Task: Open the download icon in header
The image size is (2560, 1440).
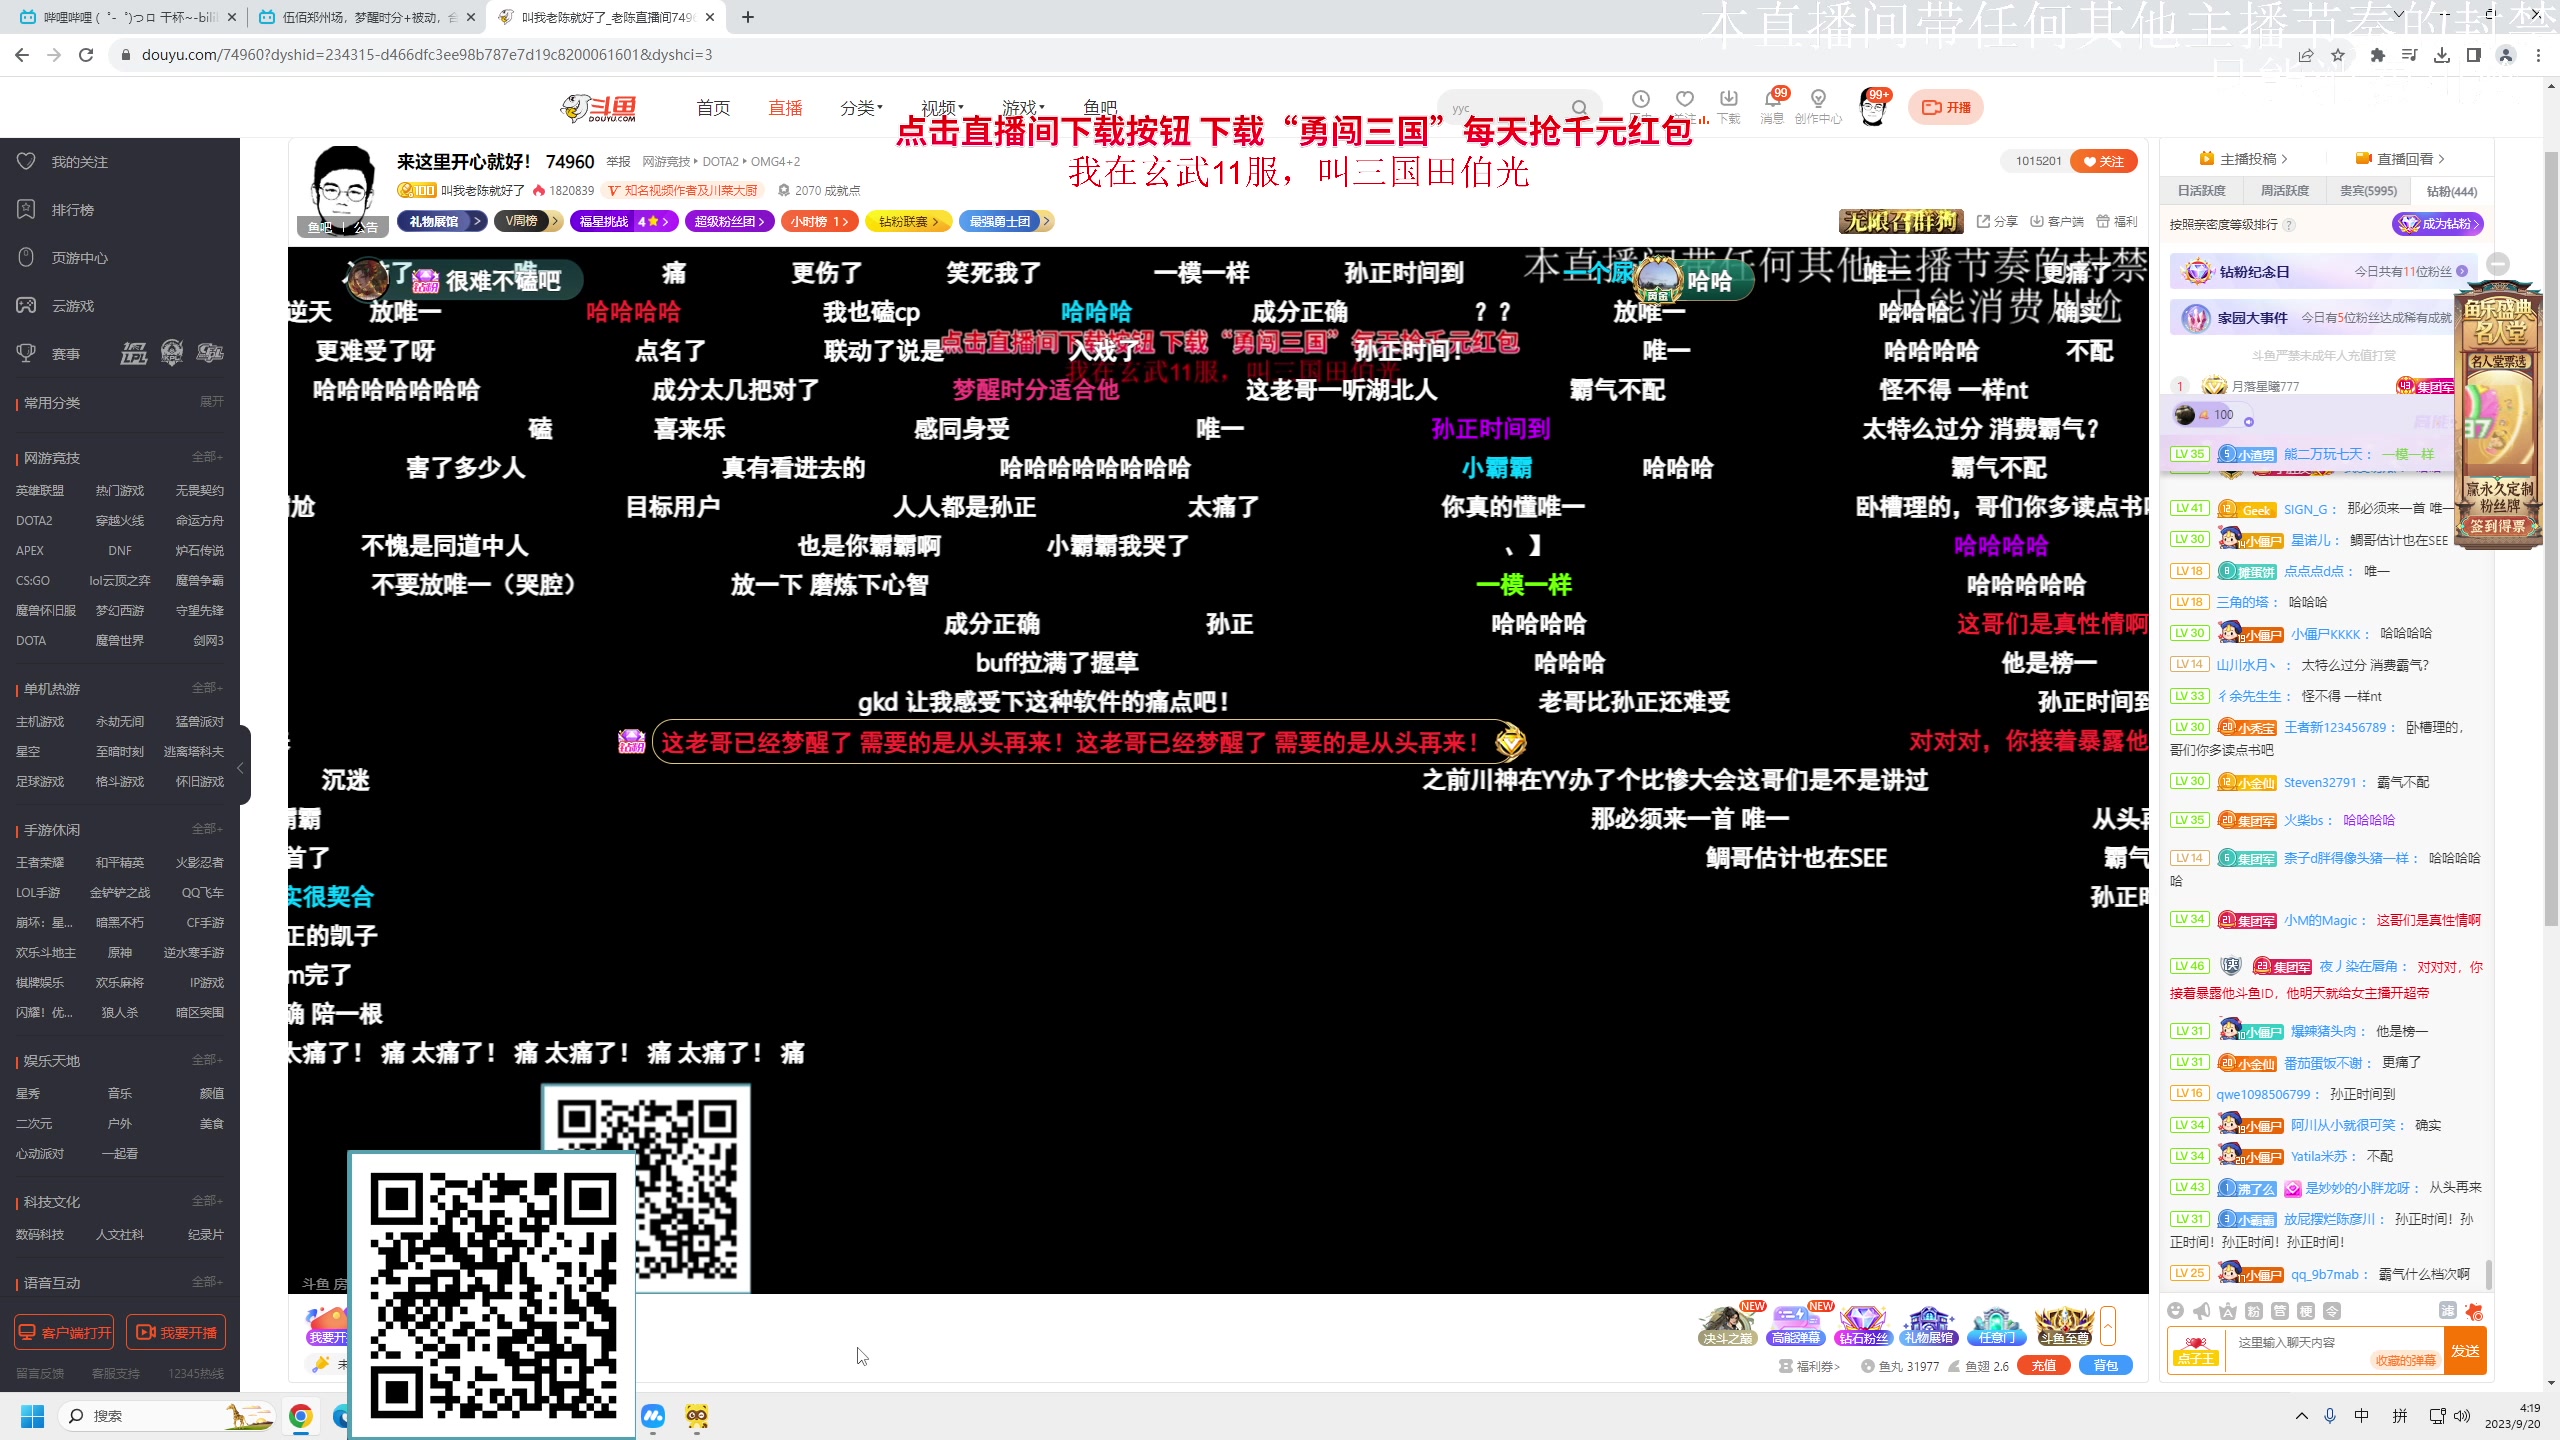Action: [x=1728, y=99]
